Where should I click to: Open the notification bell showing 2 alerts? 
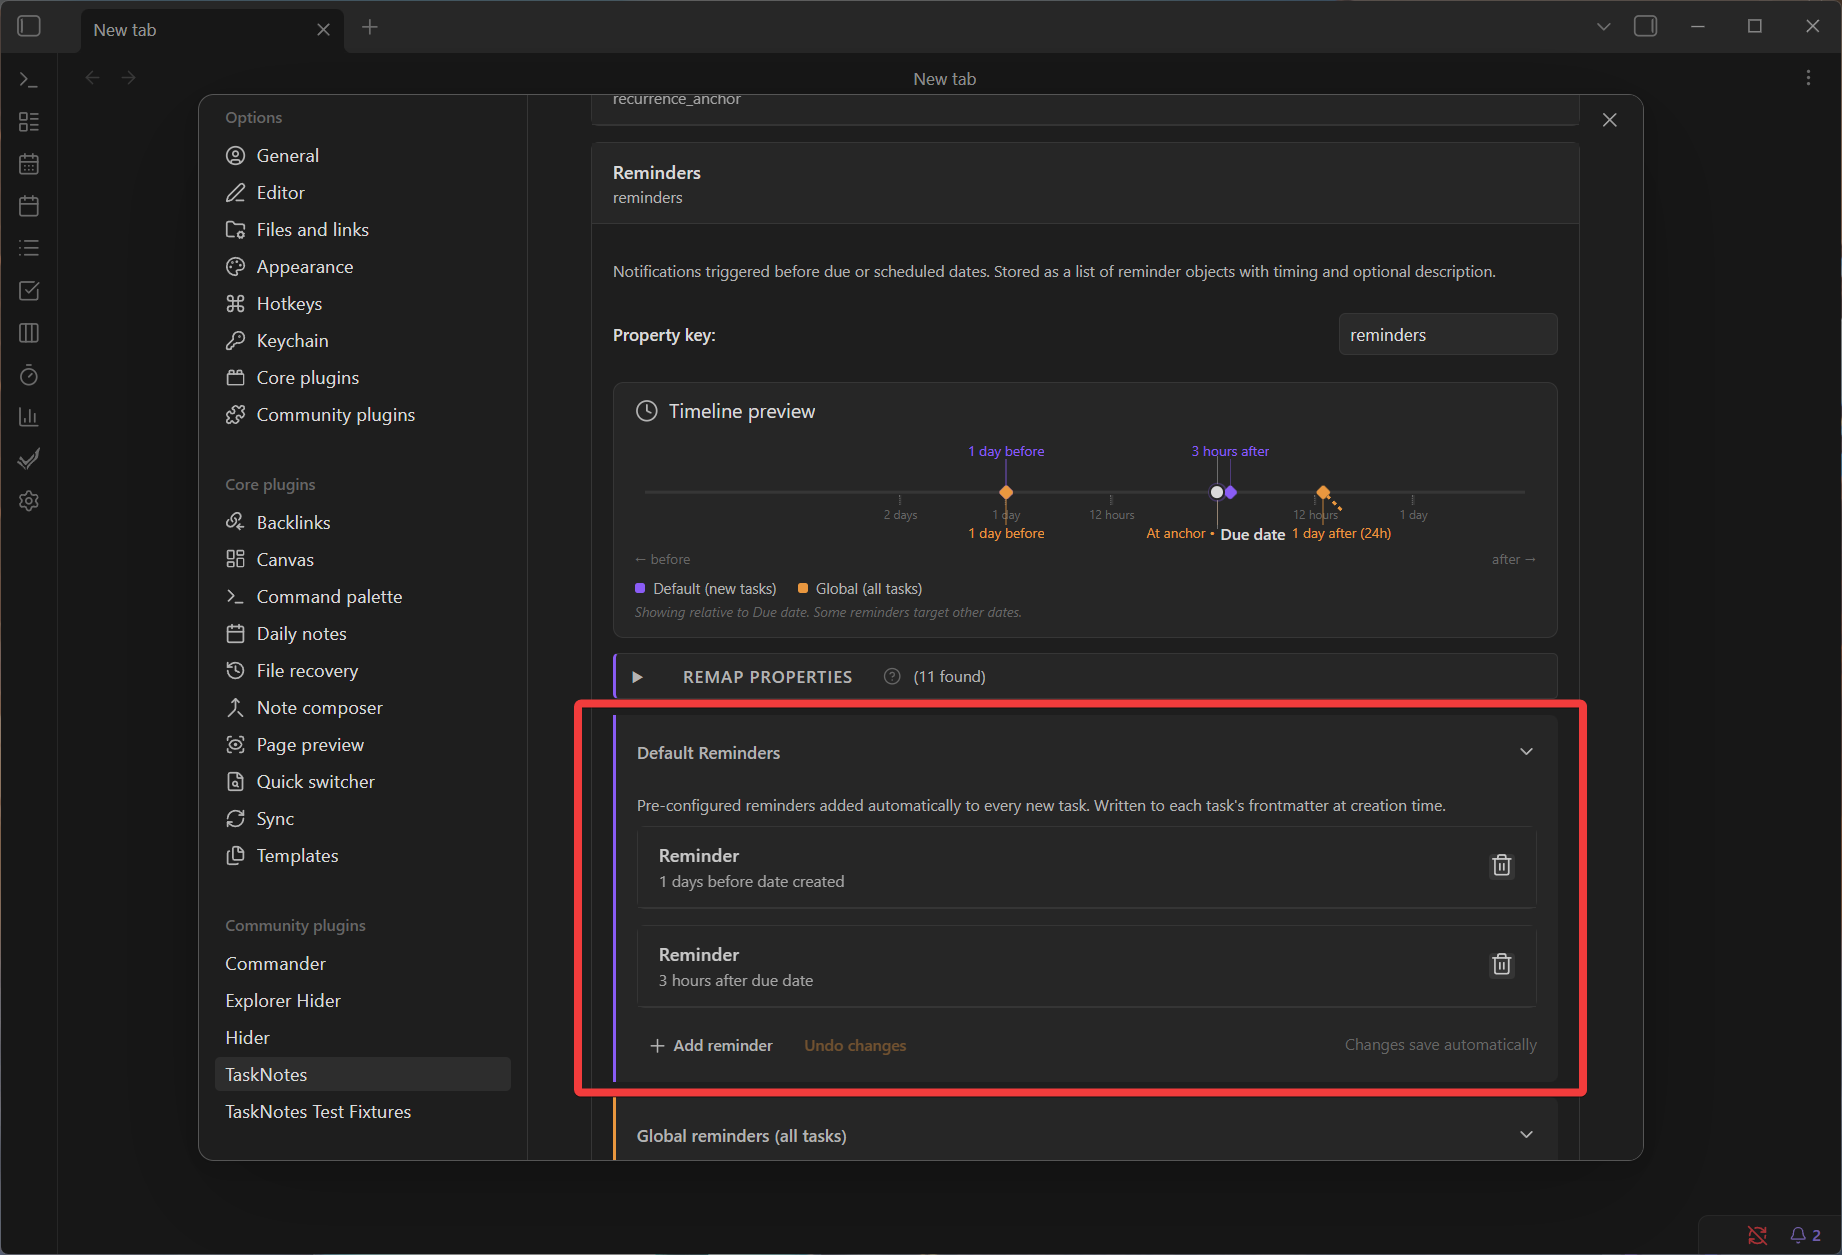point(1799,1235)
